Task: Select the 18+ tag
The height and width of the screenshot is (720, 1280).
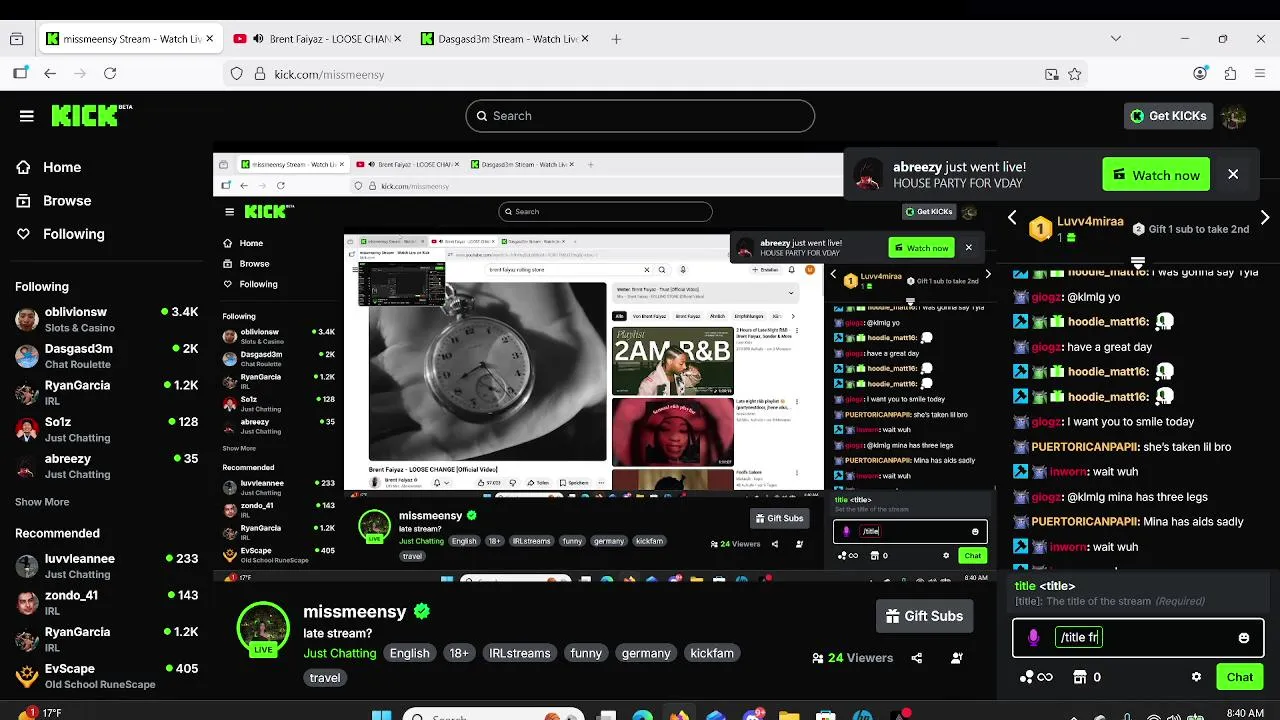Action: point(459,653)
